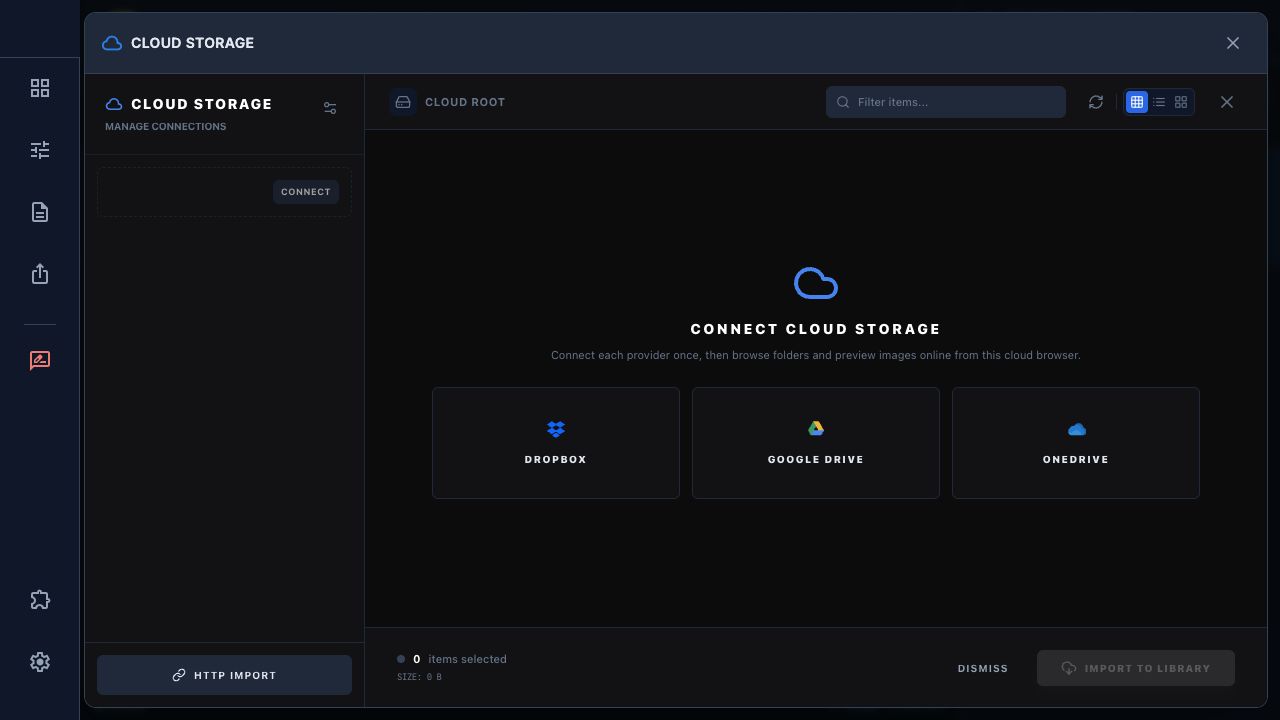Close the Cloud Storage dialog window

click(x=1233, y=43)
